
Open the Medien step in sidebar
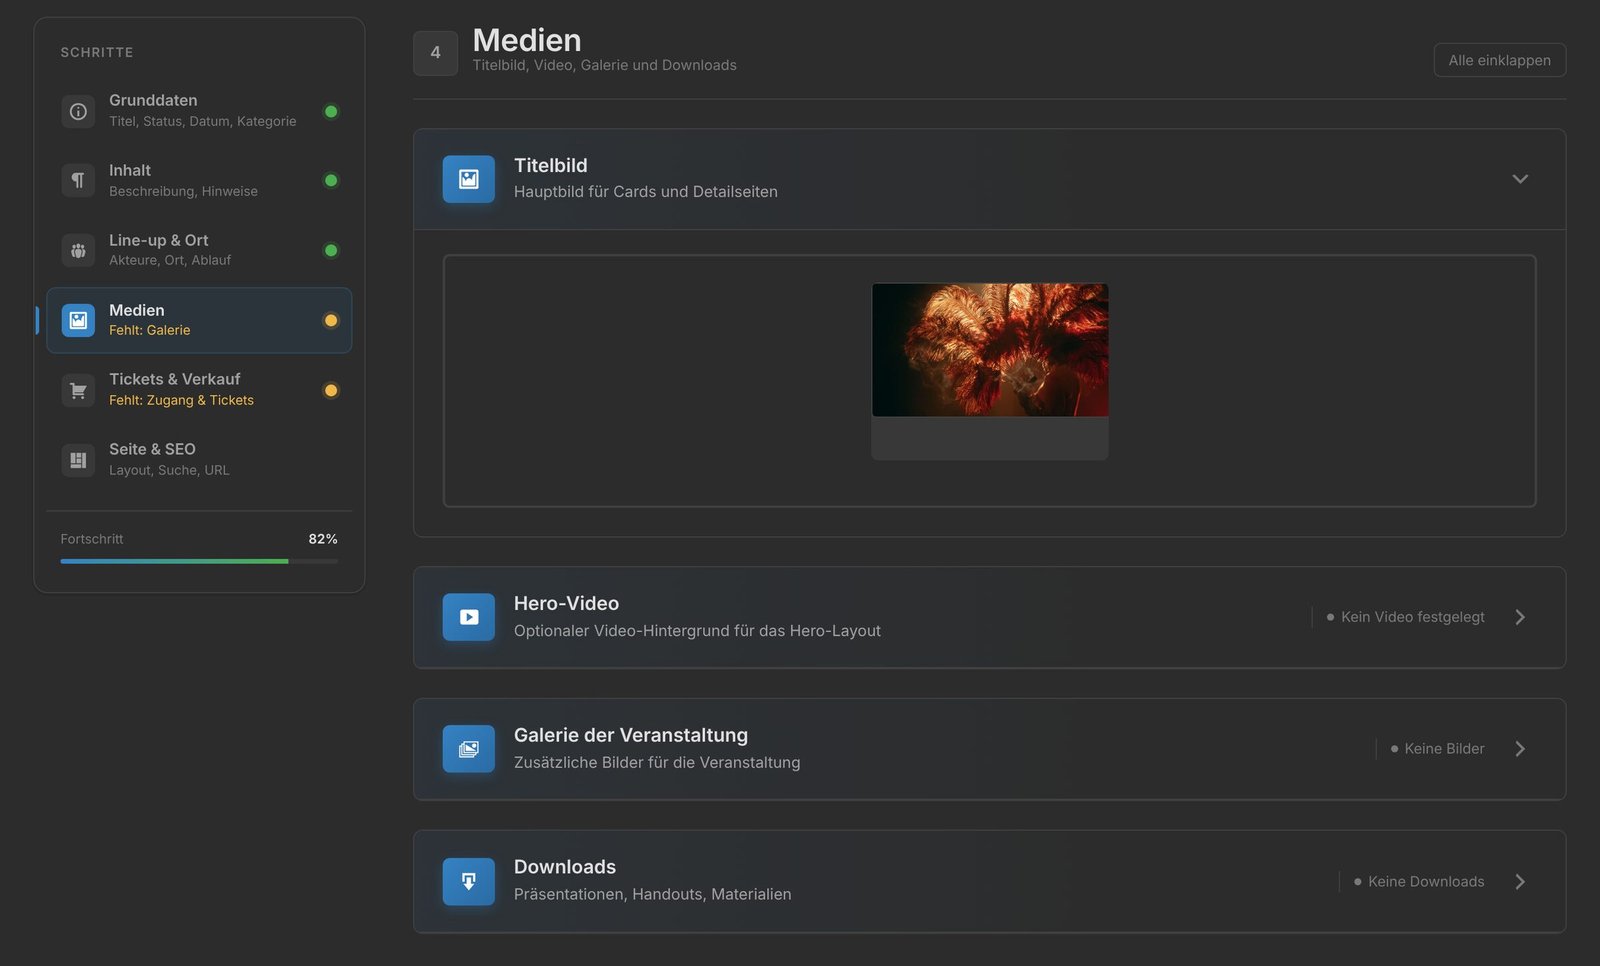click(x=199, y=320)
